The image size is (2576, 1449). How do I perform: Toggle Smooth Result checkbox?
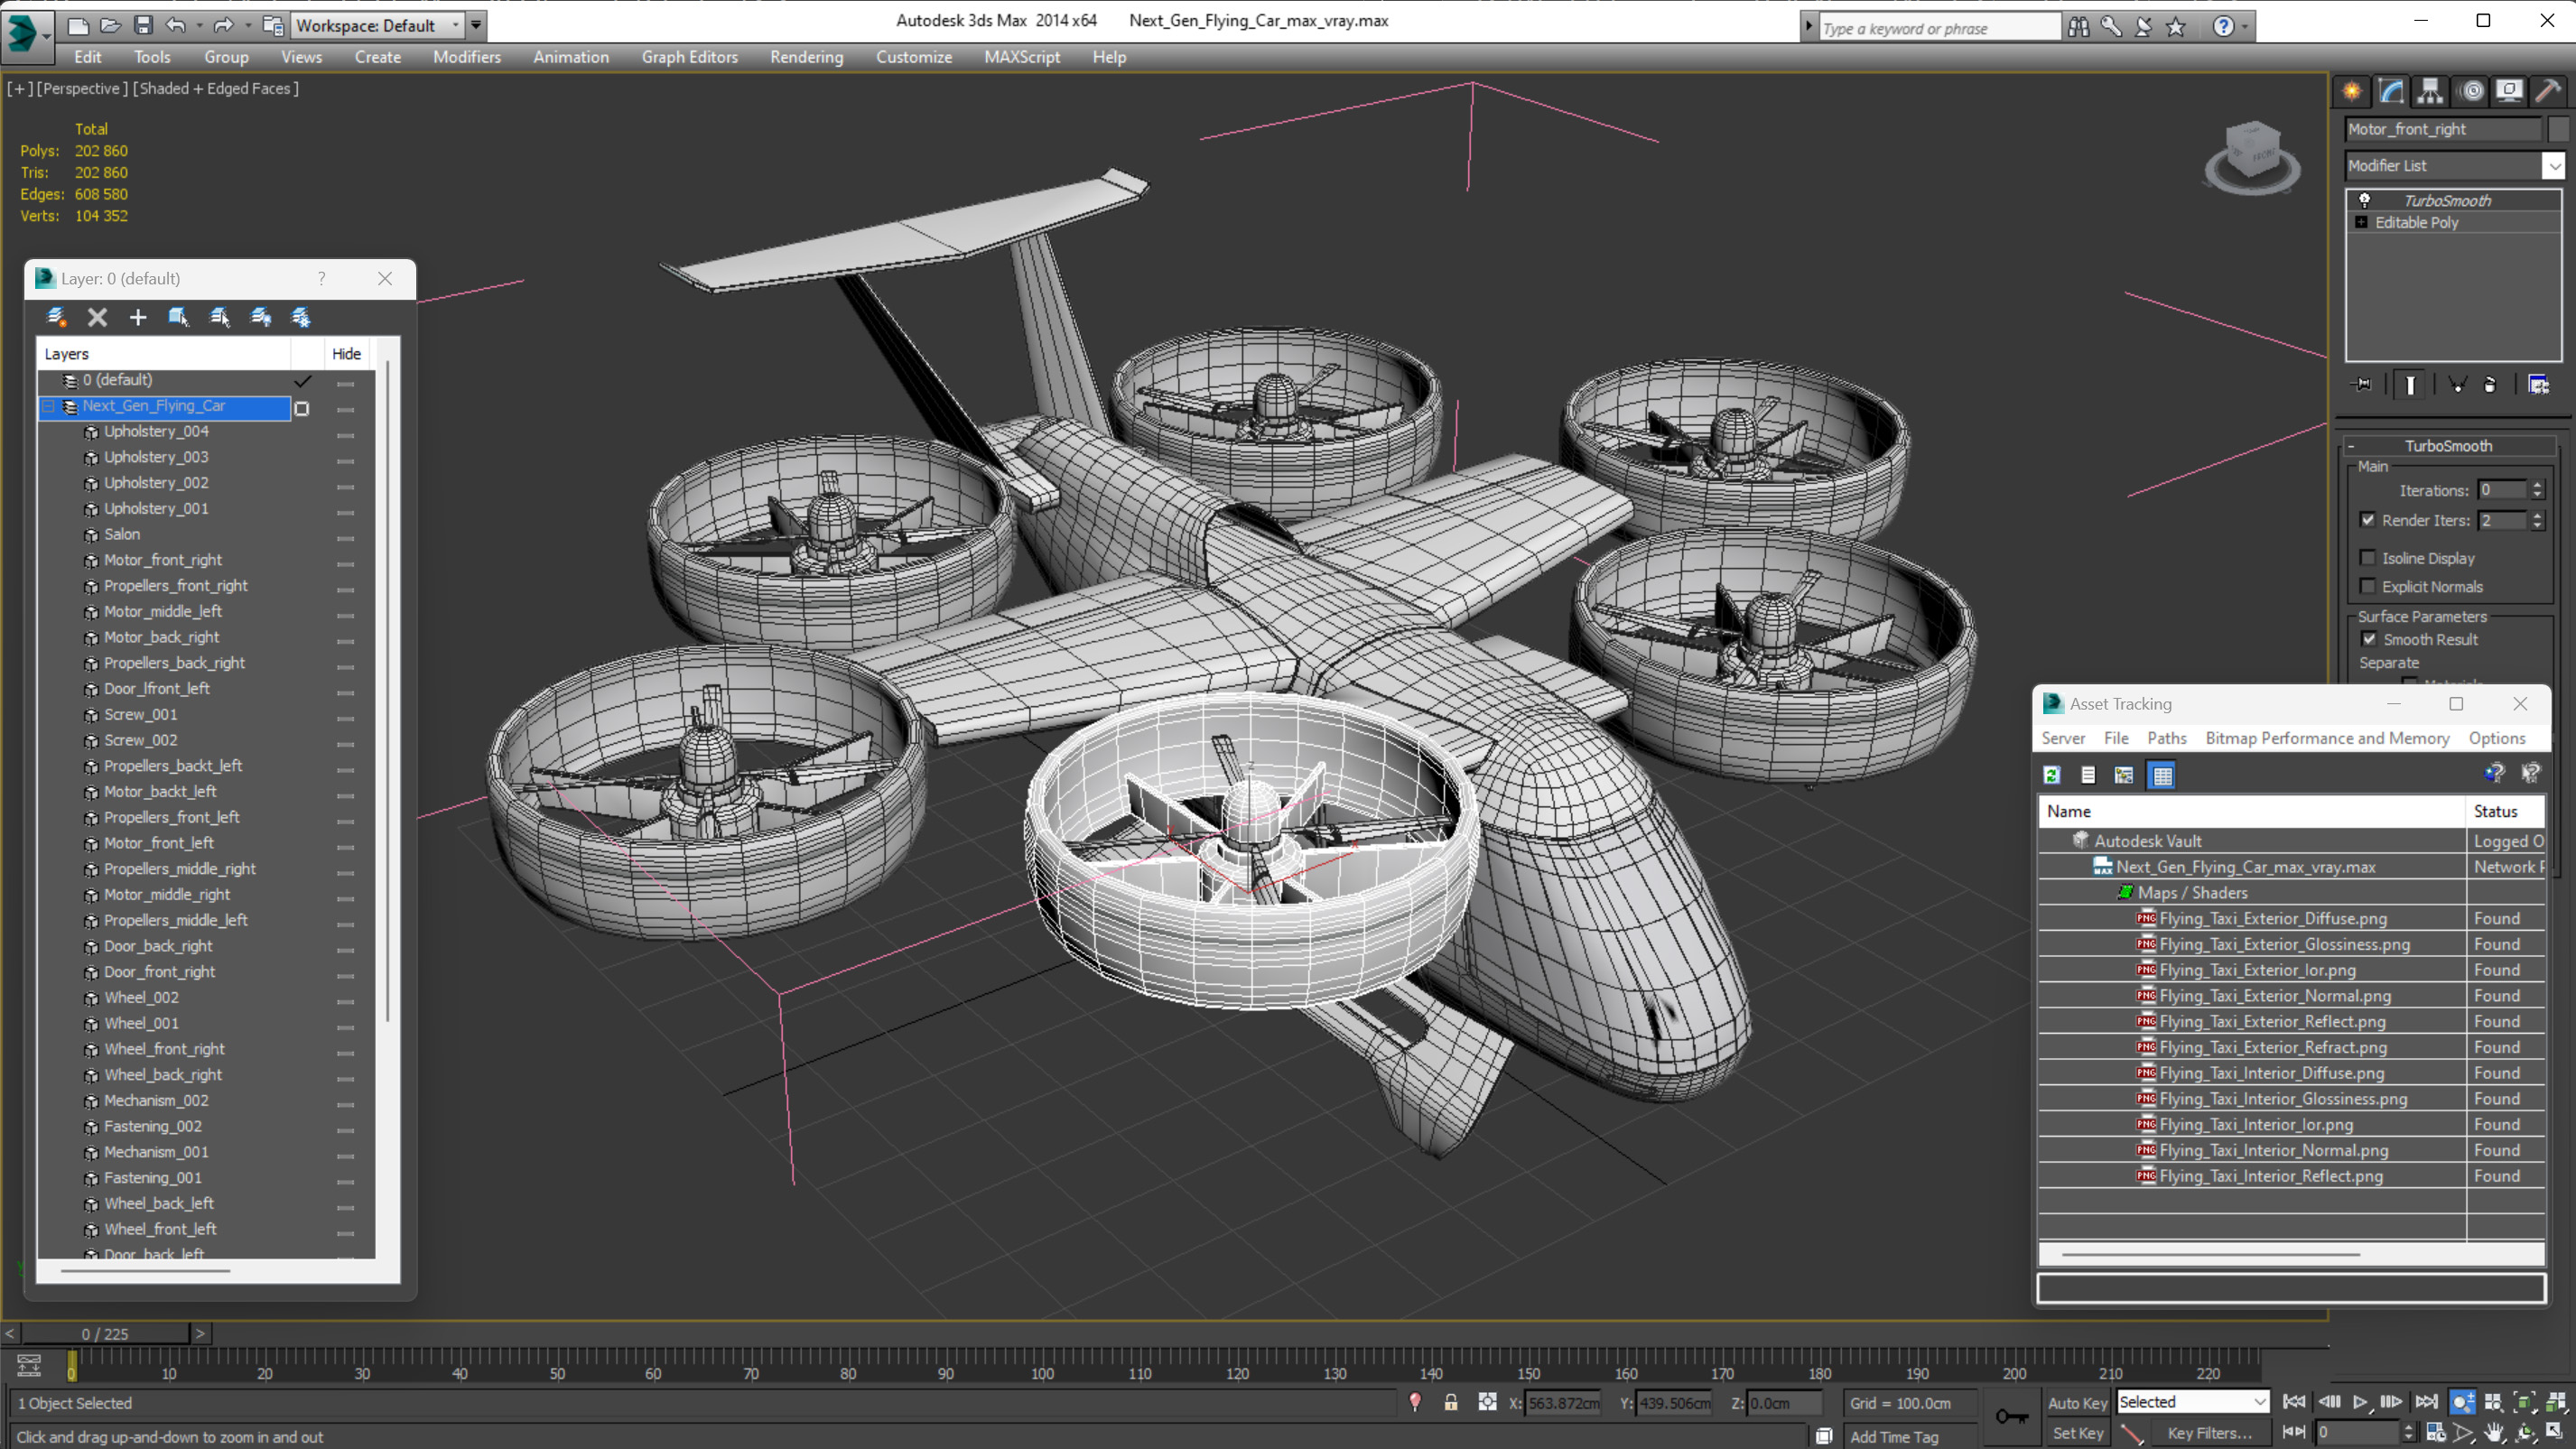[2370, 638]
